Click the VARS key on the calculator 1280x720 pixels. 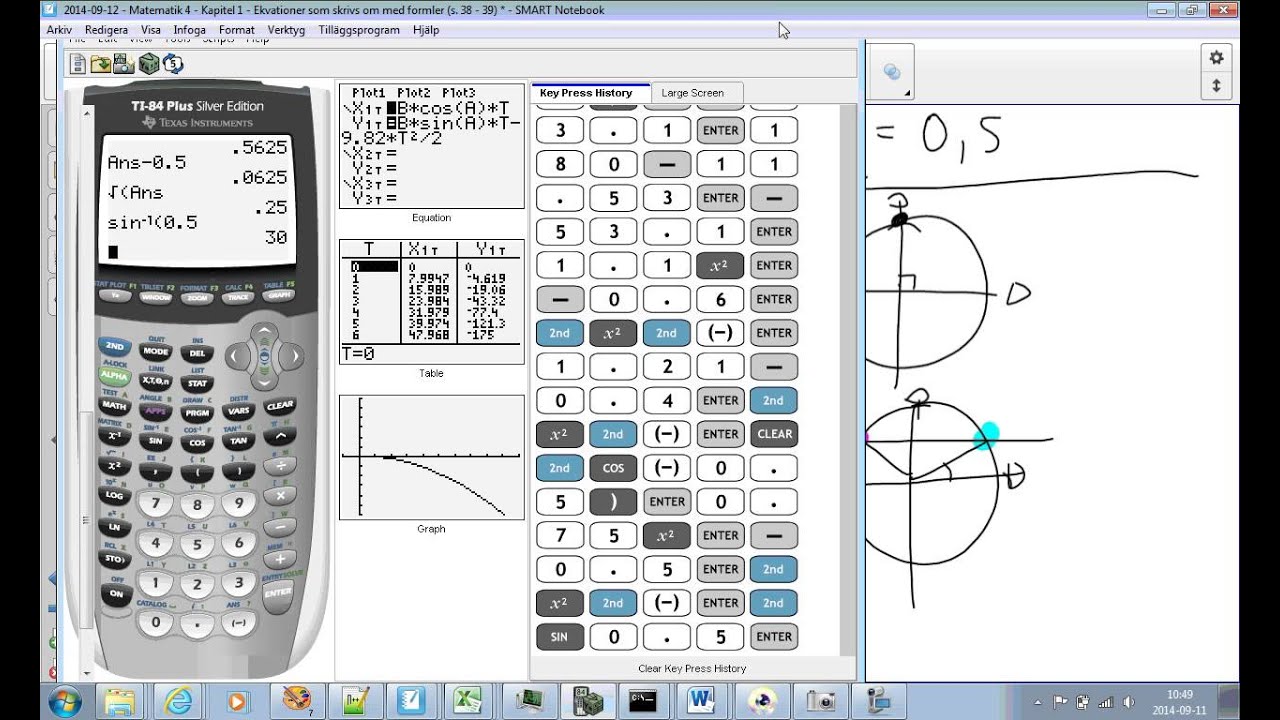pos(238,411)
